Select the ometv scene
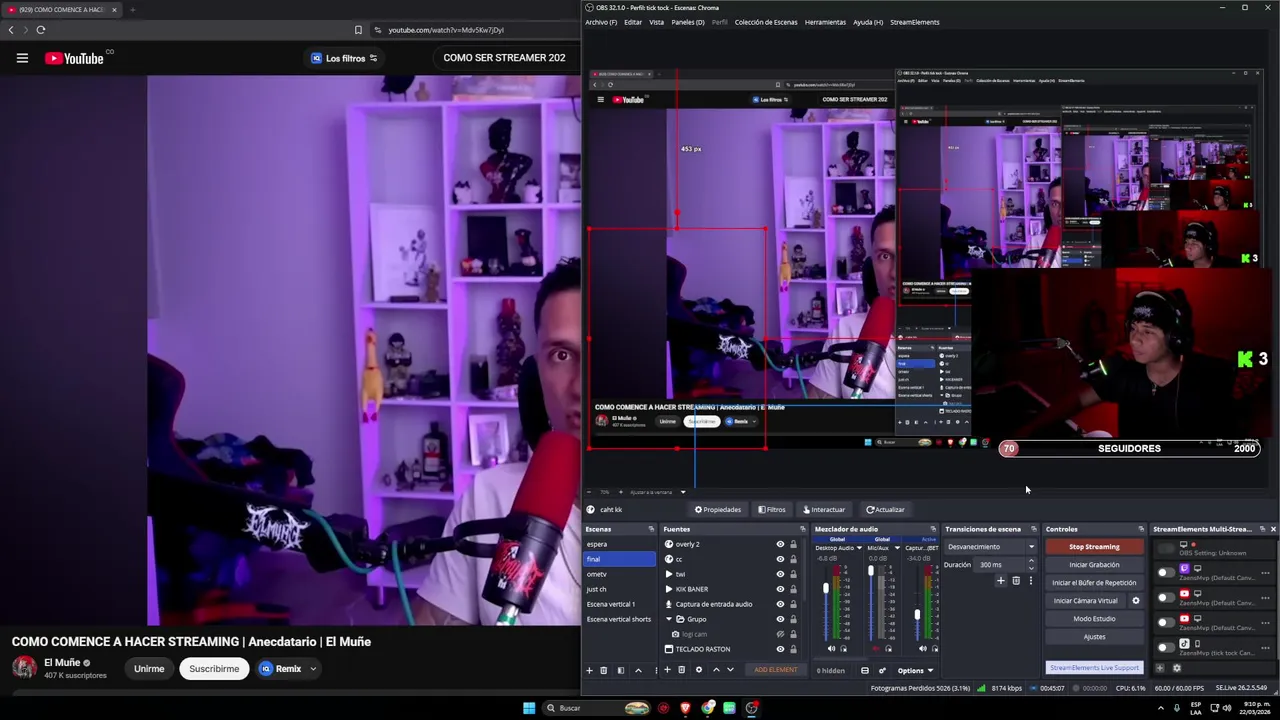 point(619,574)
